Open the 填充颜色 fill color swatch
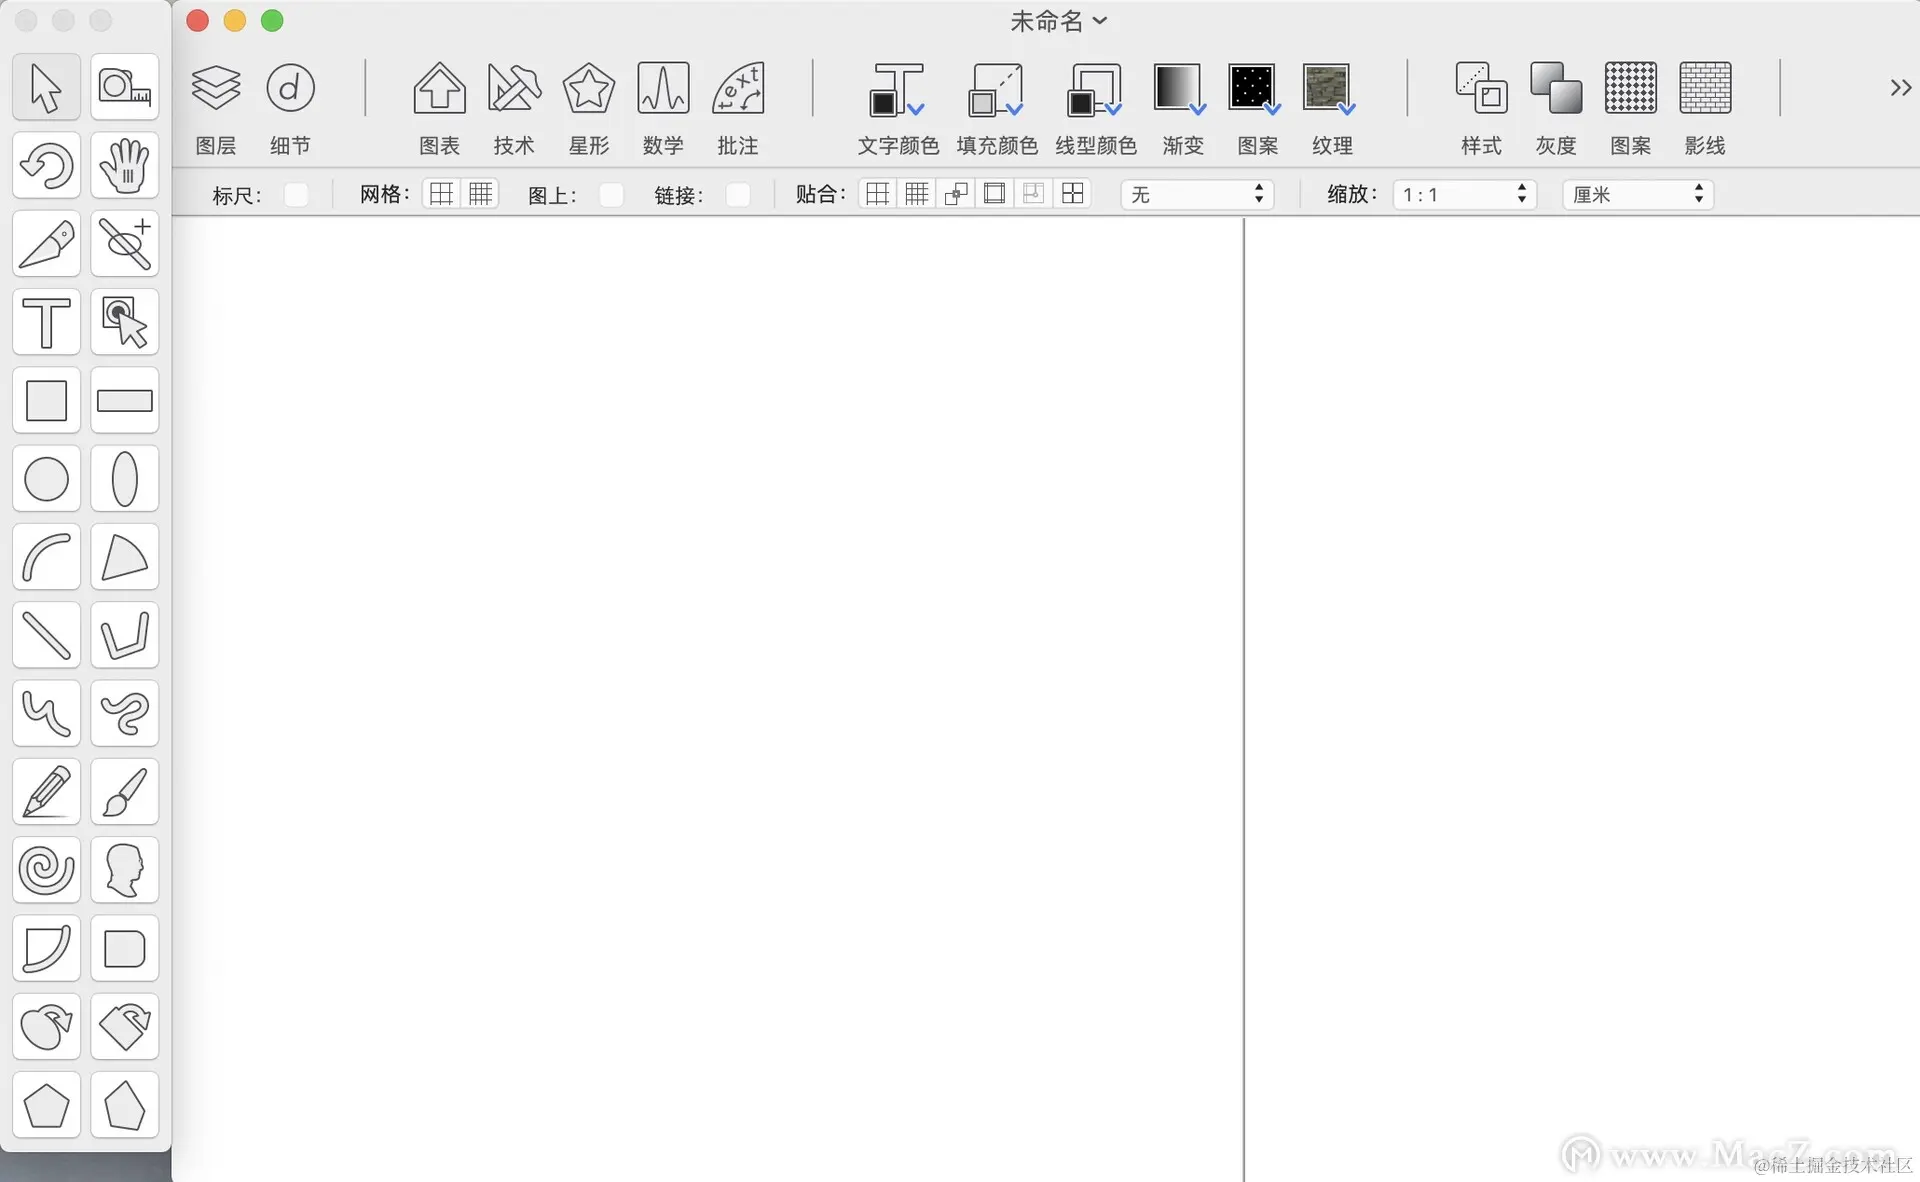 995,89
